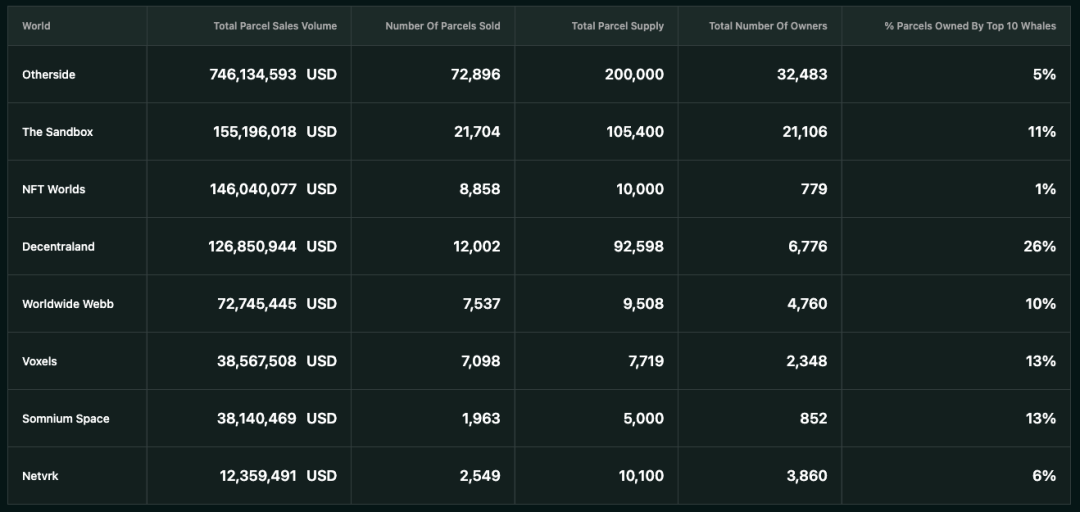Click Decentraland whale share 26%
1080x512 pixels.
click(x=1040, y=247)
